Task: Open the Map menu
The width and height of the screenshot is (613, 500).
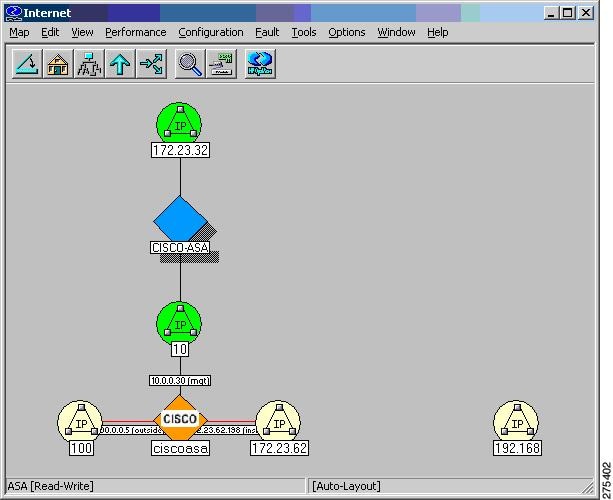Action: (x=19, y=32)
